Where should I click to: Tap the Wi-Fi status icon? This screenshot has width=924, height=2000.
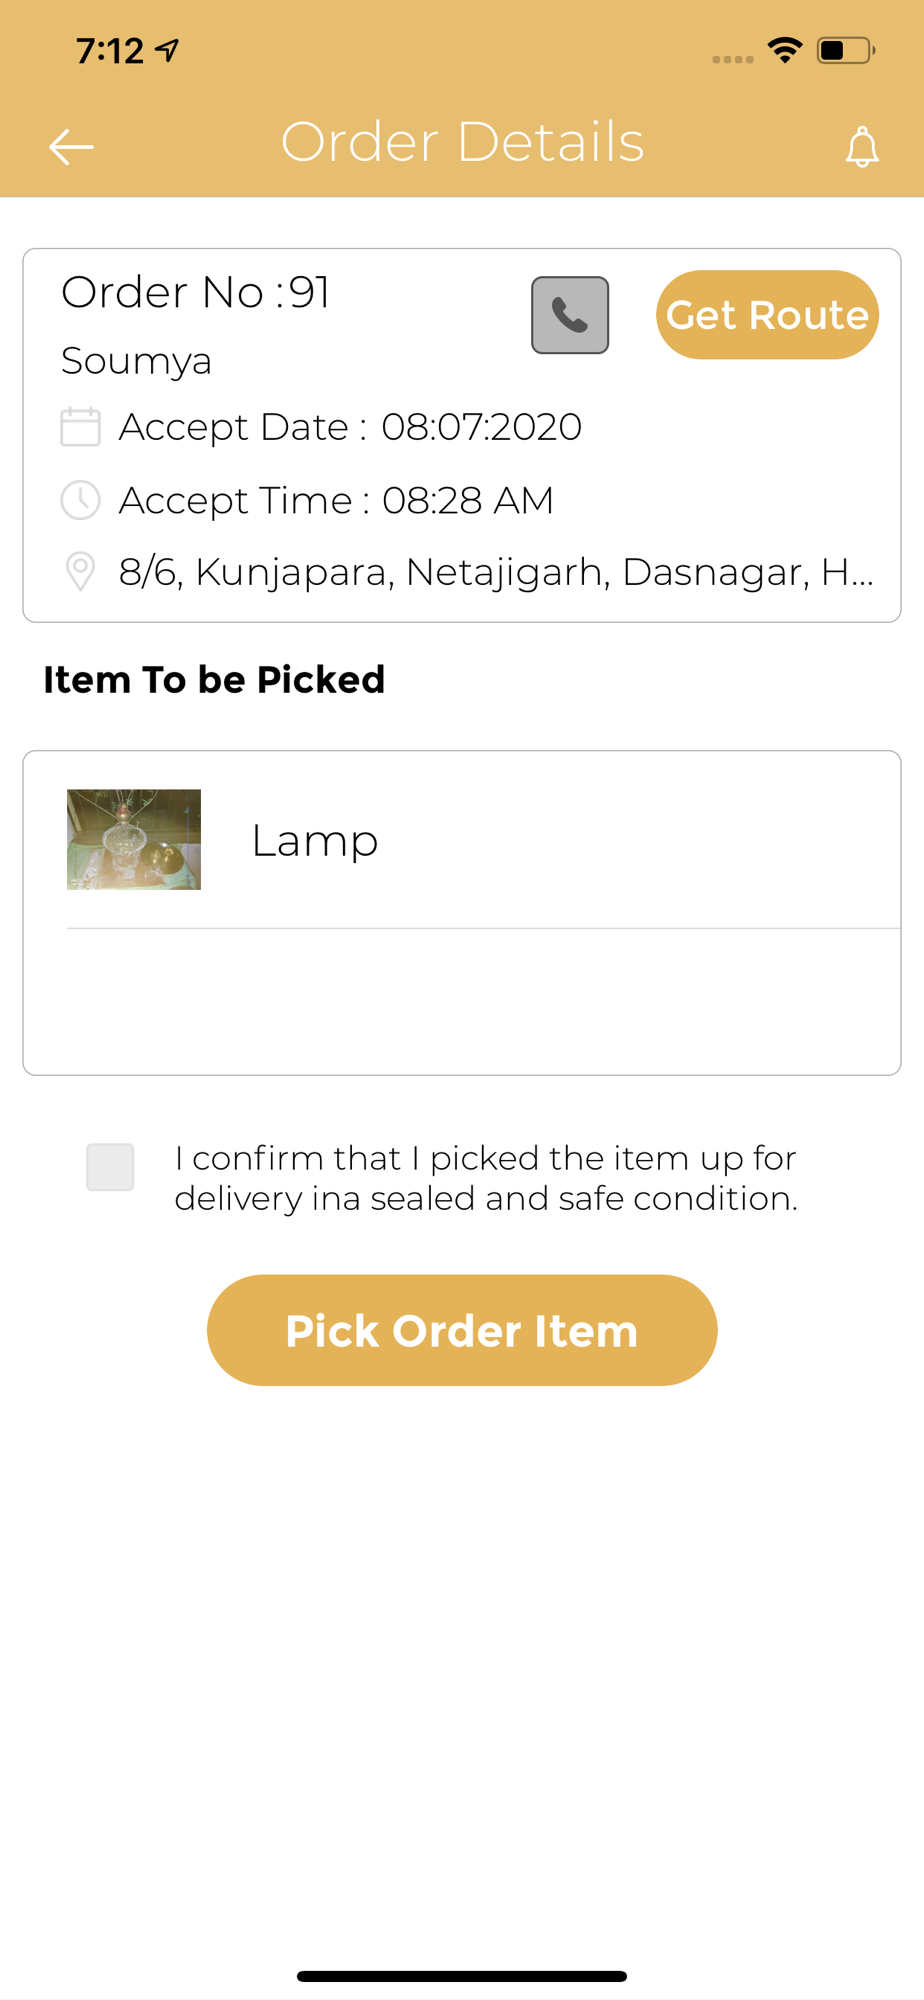tap(785, 50)
